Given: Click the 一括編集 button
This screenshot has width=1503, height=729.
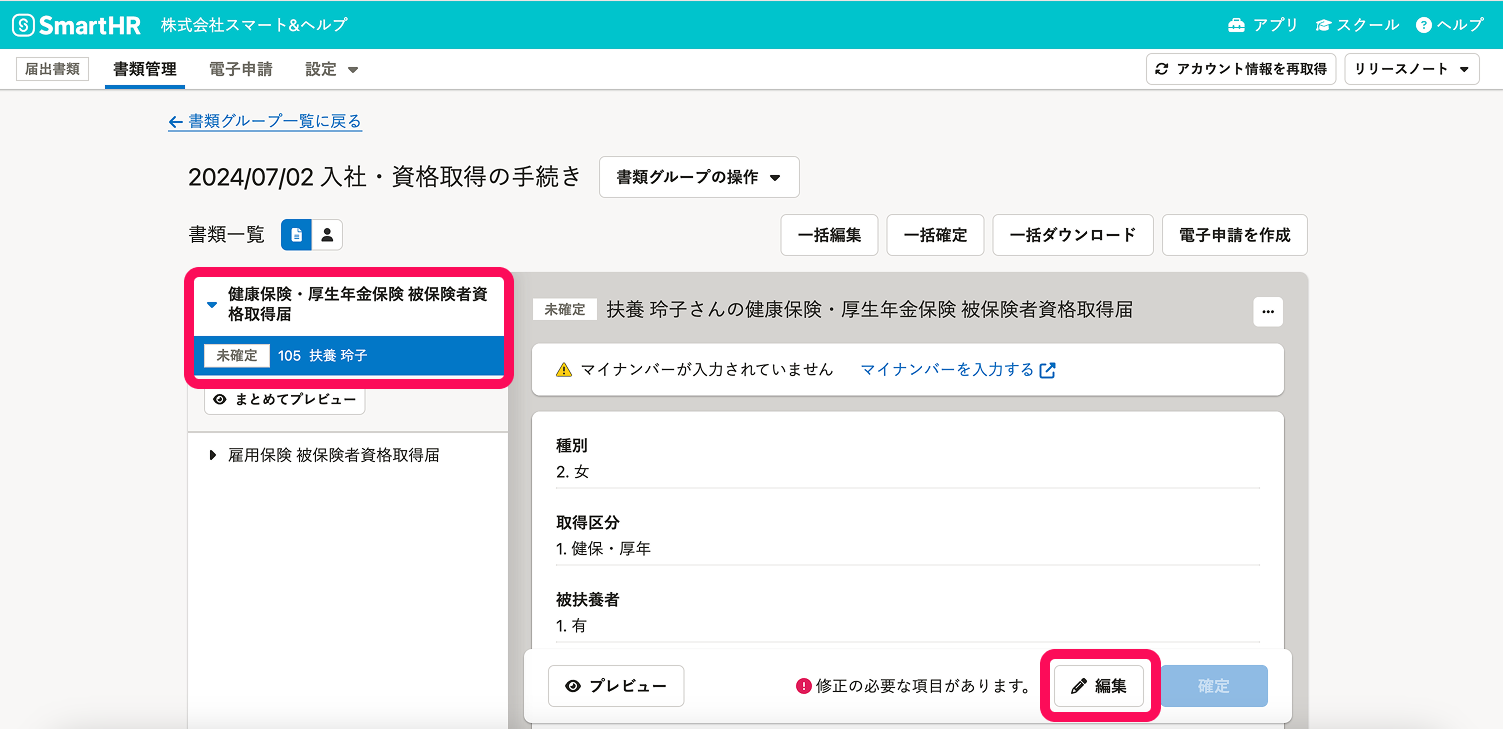Looking at the screenshot, I should 829,235.
